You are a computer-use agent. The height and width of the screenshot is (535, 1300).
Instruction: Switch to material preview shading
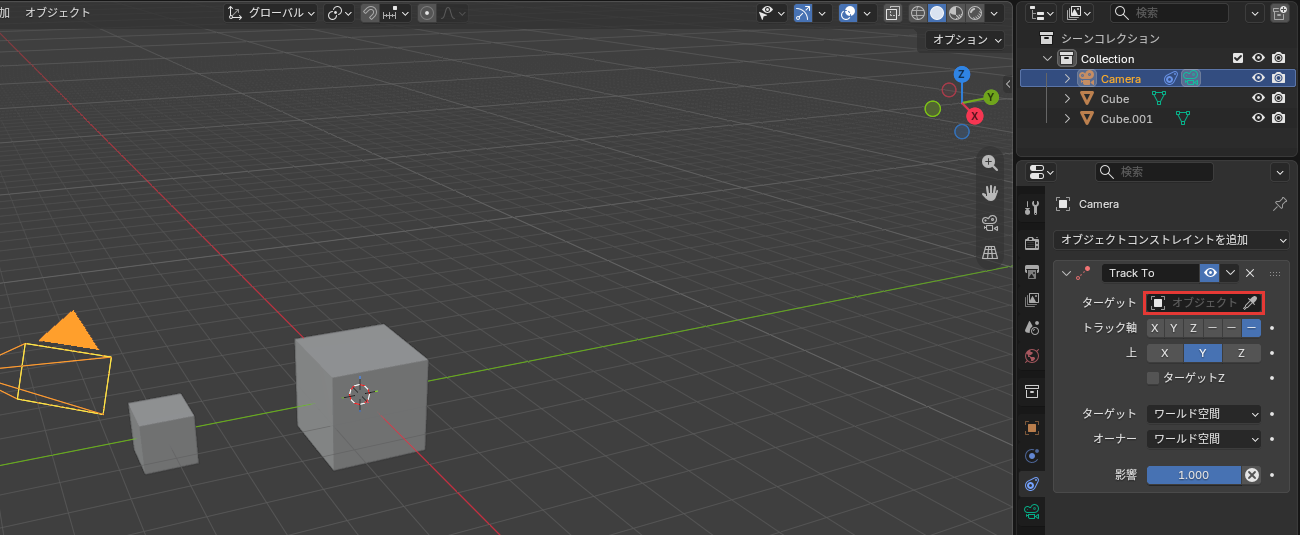(956, 13)
